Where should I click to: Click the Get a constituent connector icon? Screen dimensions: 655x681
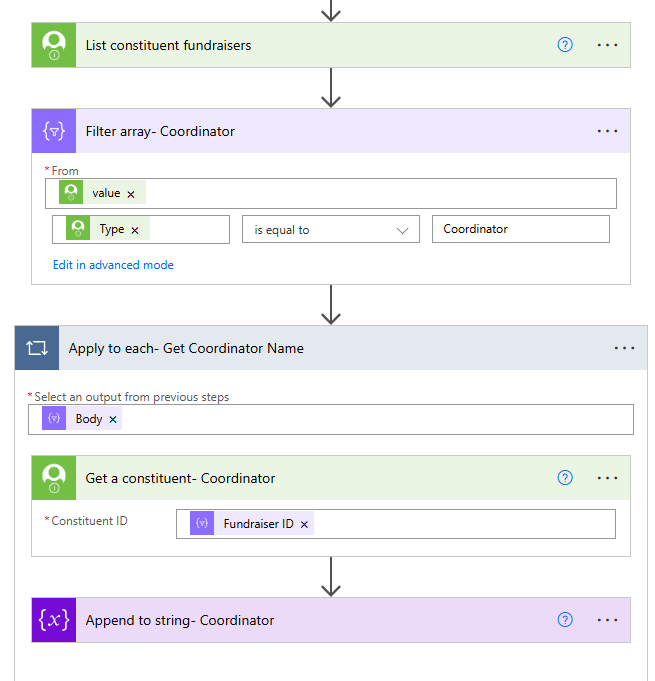pyautogui.click(x=54, y=478)
